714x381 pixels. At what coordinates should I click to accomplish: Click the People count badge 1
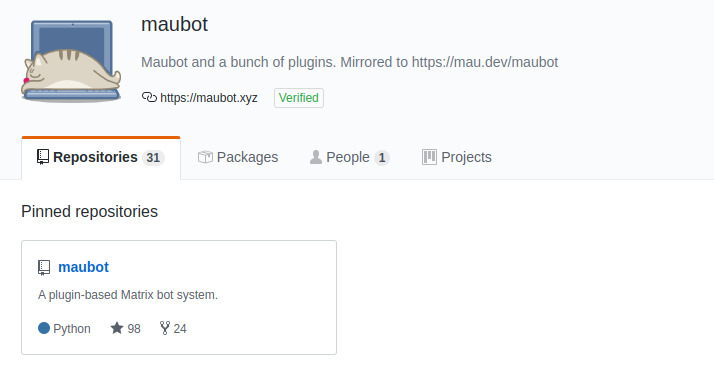[x=382, y=157]
